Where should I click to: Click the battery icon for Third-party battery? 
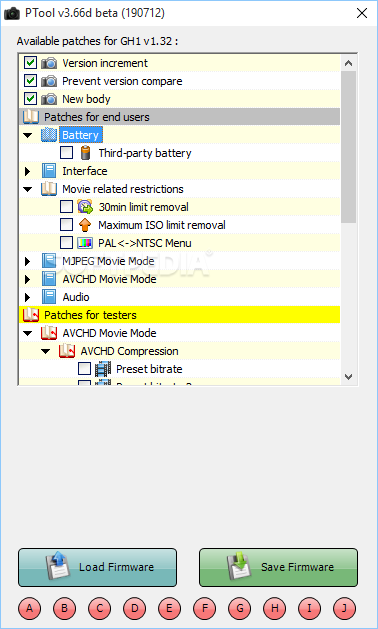tap(85, 153)
